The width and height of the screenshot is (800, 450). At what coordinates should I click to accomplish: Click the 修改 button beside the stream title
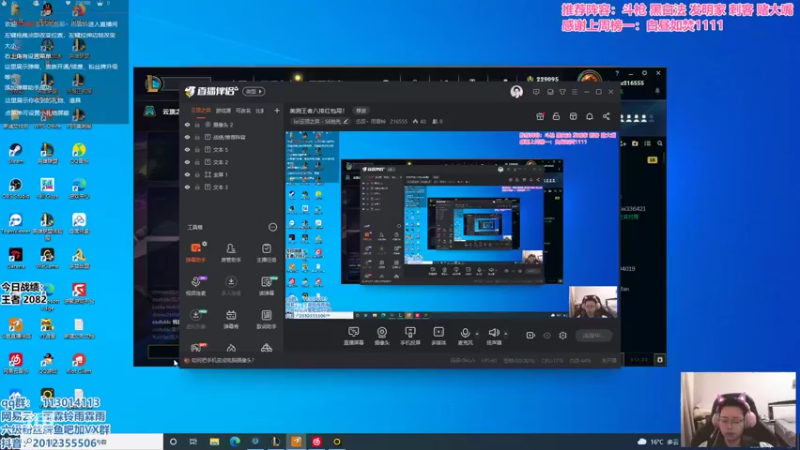point(361,111)
